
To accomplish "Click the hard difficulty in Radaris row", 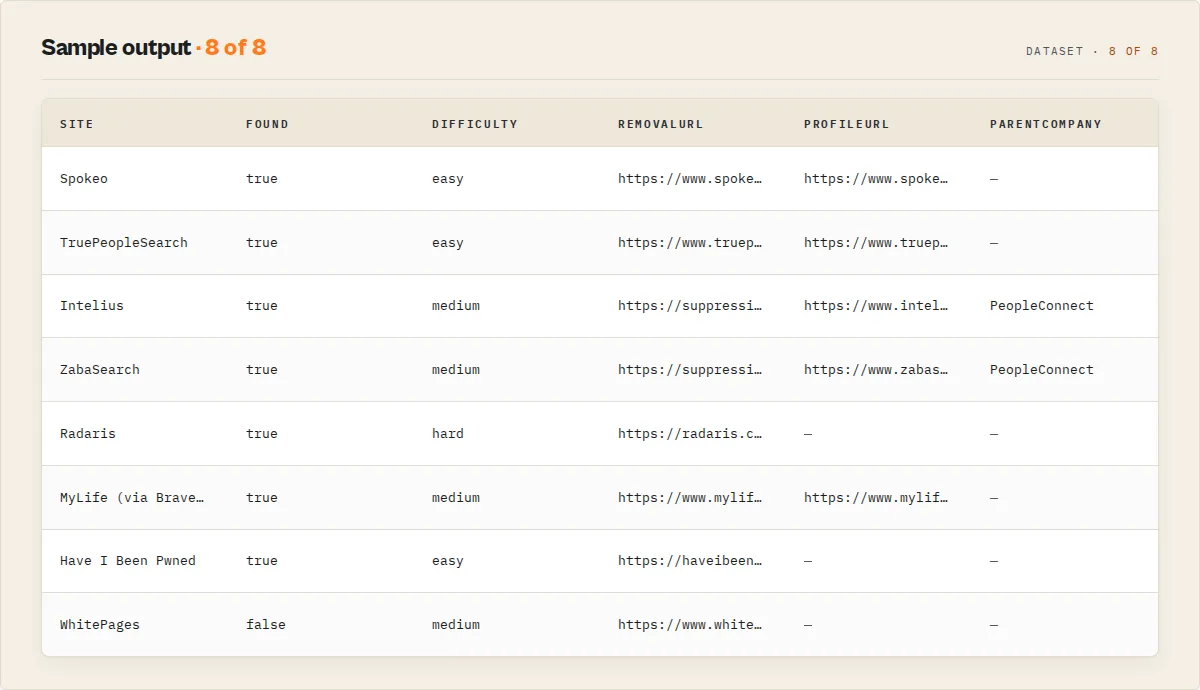I will [x=448, y=434].
